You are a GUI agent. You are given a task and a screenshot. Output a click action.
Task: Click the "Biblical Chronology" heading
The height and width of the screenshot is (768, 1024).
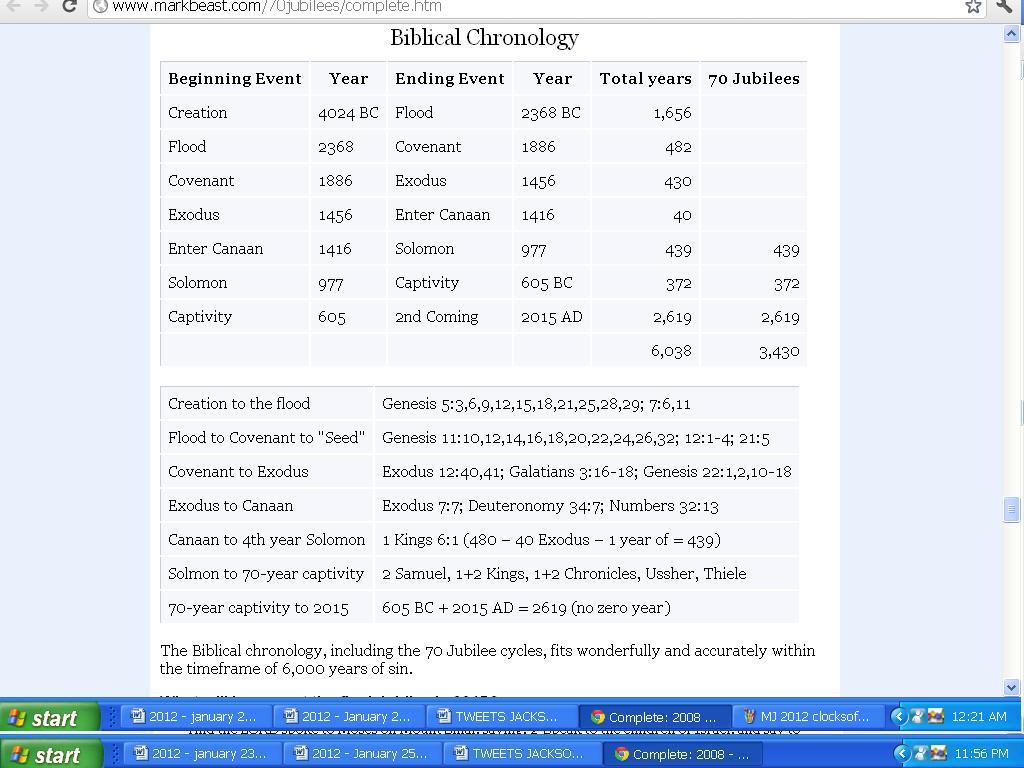click(x=484, y=38)
